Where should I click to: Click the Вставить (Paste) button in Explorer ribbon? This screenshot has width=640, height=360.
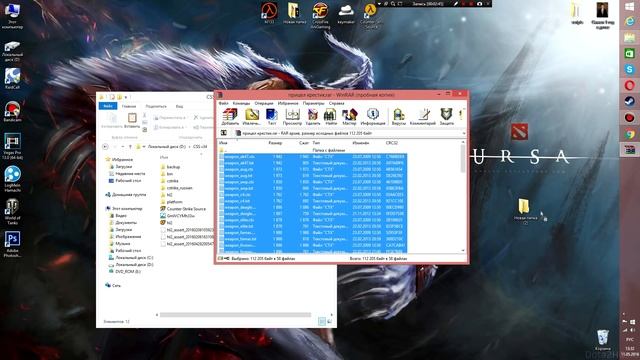[132, 121]
